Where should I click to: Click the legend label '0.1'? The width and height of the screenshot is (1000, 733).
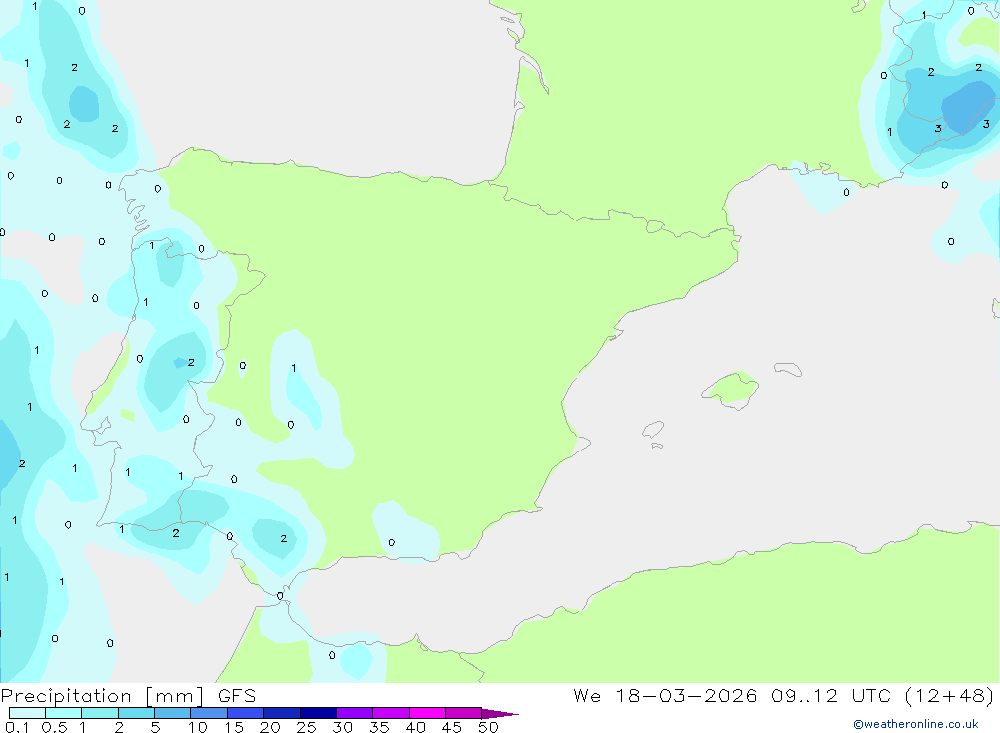click(x=17, y=727)
